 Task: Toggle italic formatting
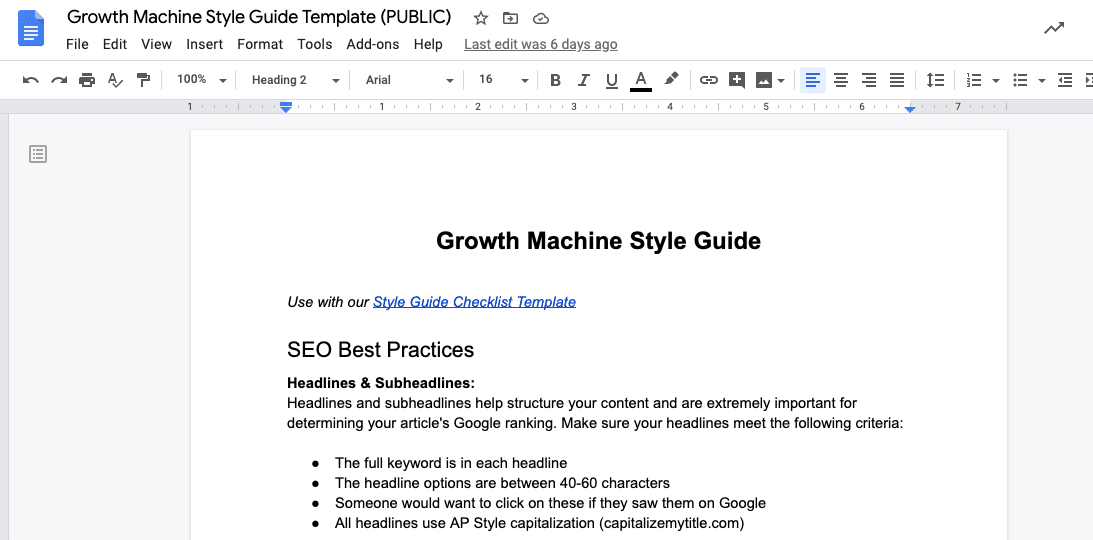pos(584,80)
